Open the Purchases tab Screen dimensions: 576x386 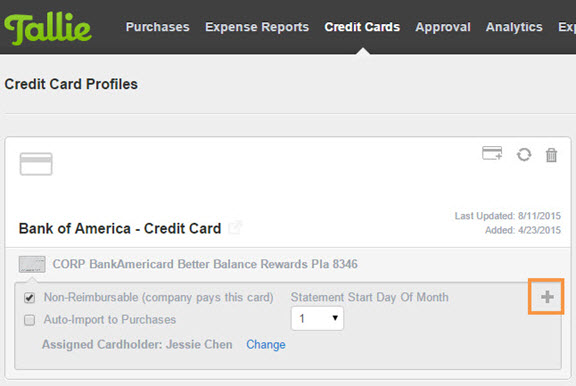[x=158, y=27]
